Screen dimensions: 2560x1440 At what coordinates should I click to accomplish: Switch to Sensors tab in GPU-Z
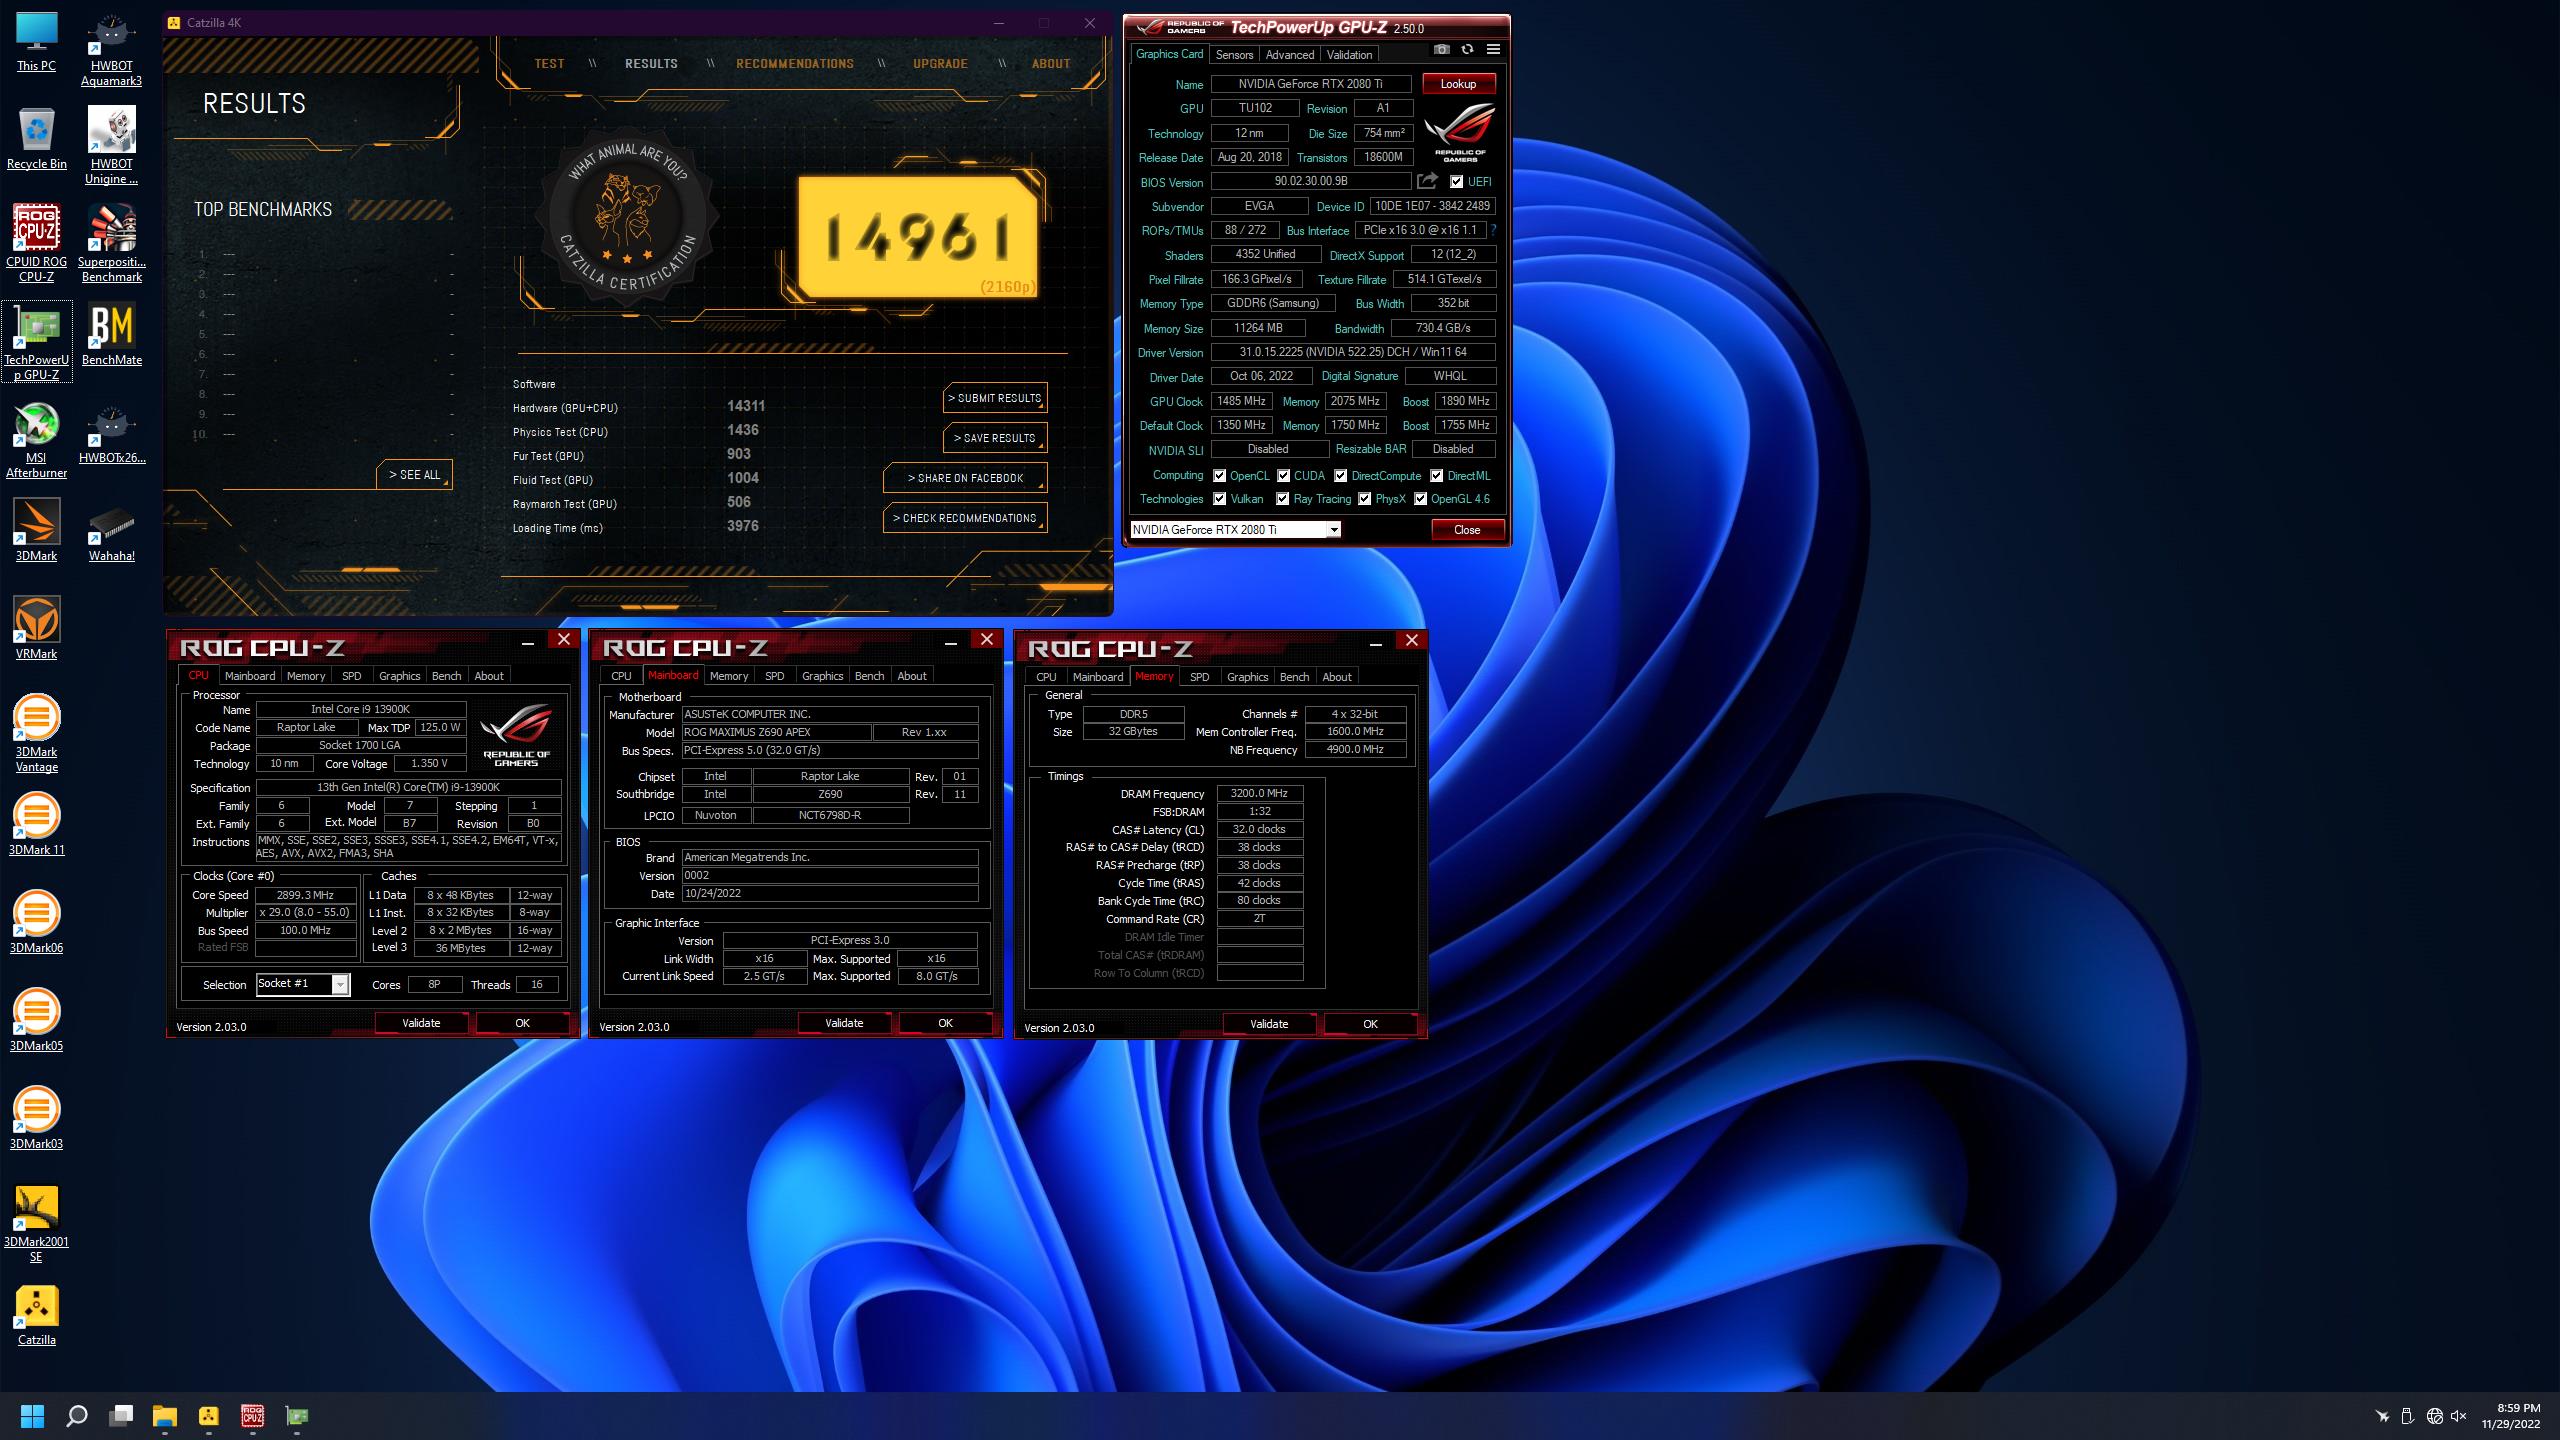click(1234, 55)
